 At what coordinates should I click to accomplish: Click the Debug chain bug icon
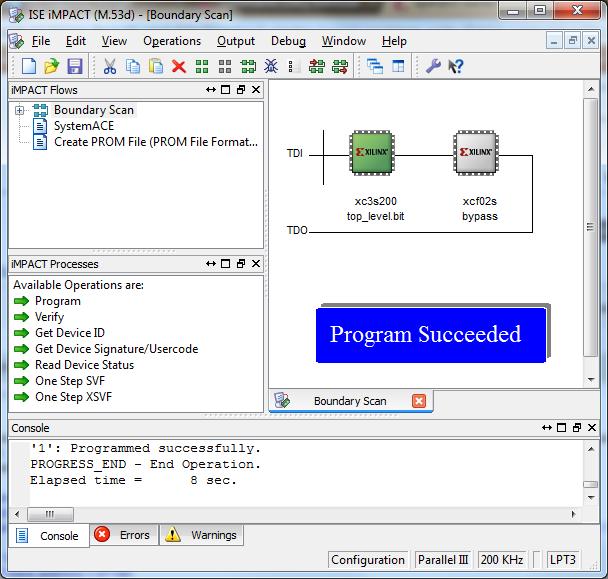(271, 66)
